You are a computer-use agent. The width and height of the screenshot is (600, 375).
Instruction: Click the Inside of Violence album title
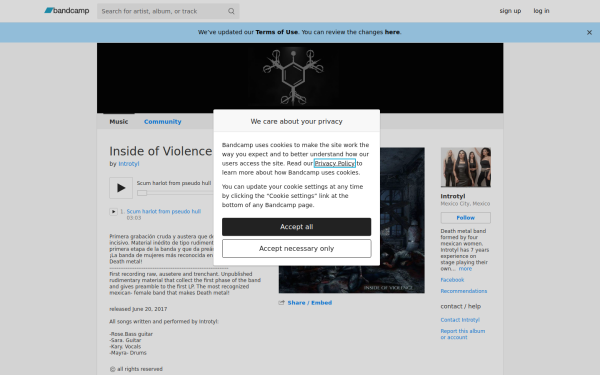[x=161, y=151]
